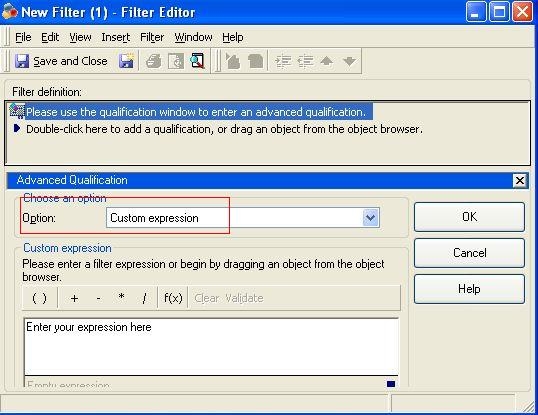Click the indent right toolbar icon
The image size is (538, 415).
point(283,61)
